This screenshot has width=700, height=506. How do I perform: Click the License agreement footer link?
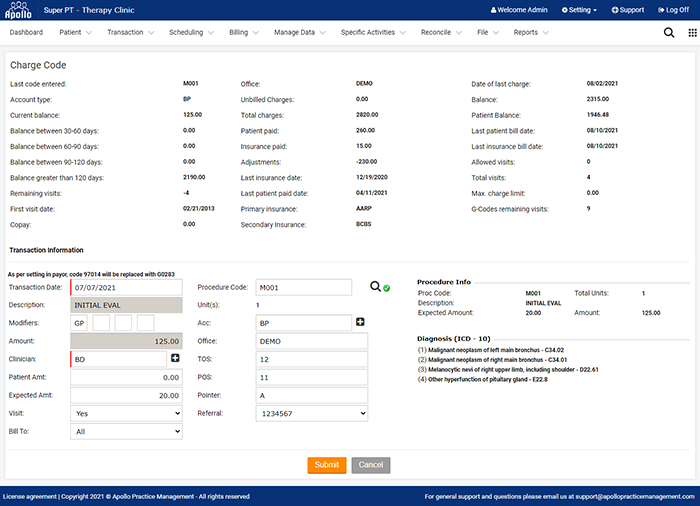tap(29, 496)
